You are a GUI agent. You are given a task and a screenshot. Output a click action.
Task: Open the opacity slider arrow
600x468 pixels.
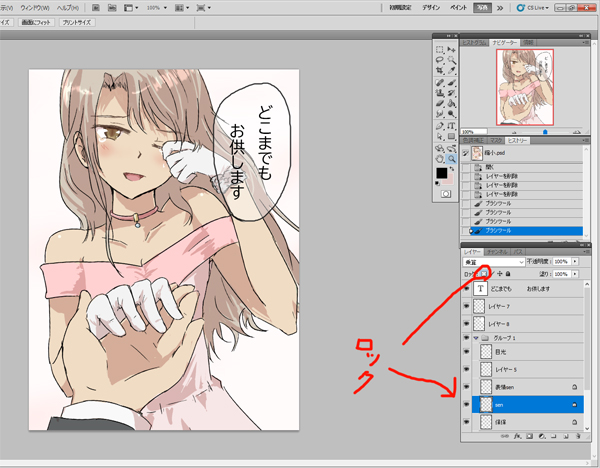click(575, 262)
